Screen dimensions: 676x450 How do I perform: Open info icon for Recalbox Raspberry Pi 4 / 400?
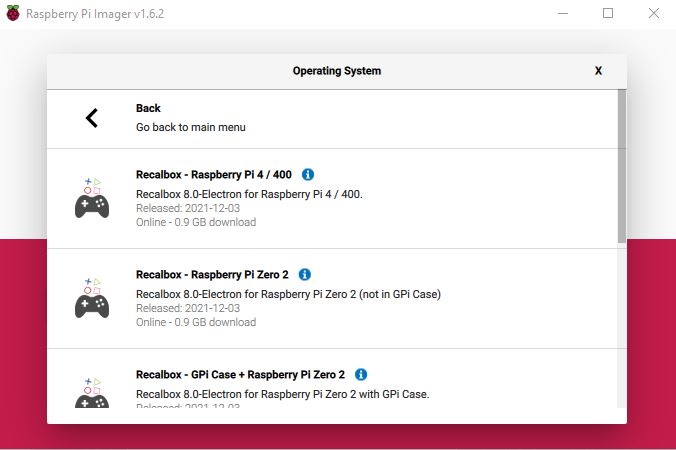click(x=308, y=175)
